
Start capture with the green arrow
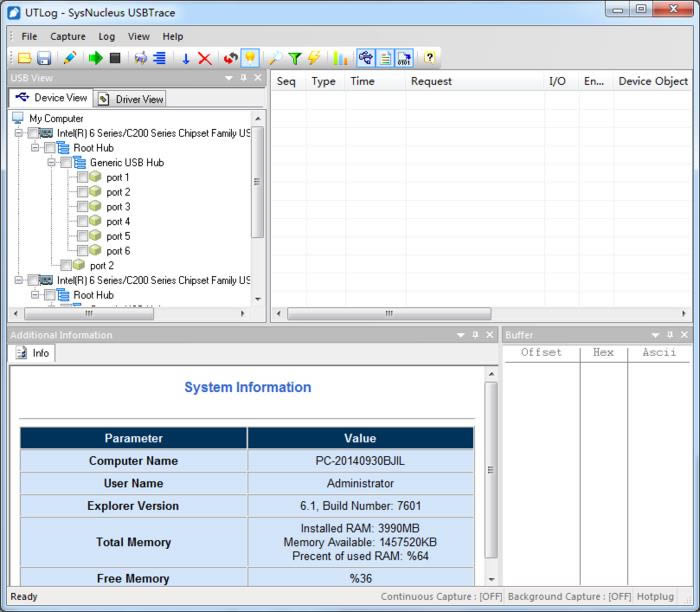click(x=96, y=58)
